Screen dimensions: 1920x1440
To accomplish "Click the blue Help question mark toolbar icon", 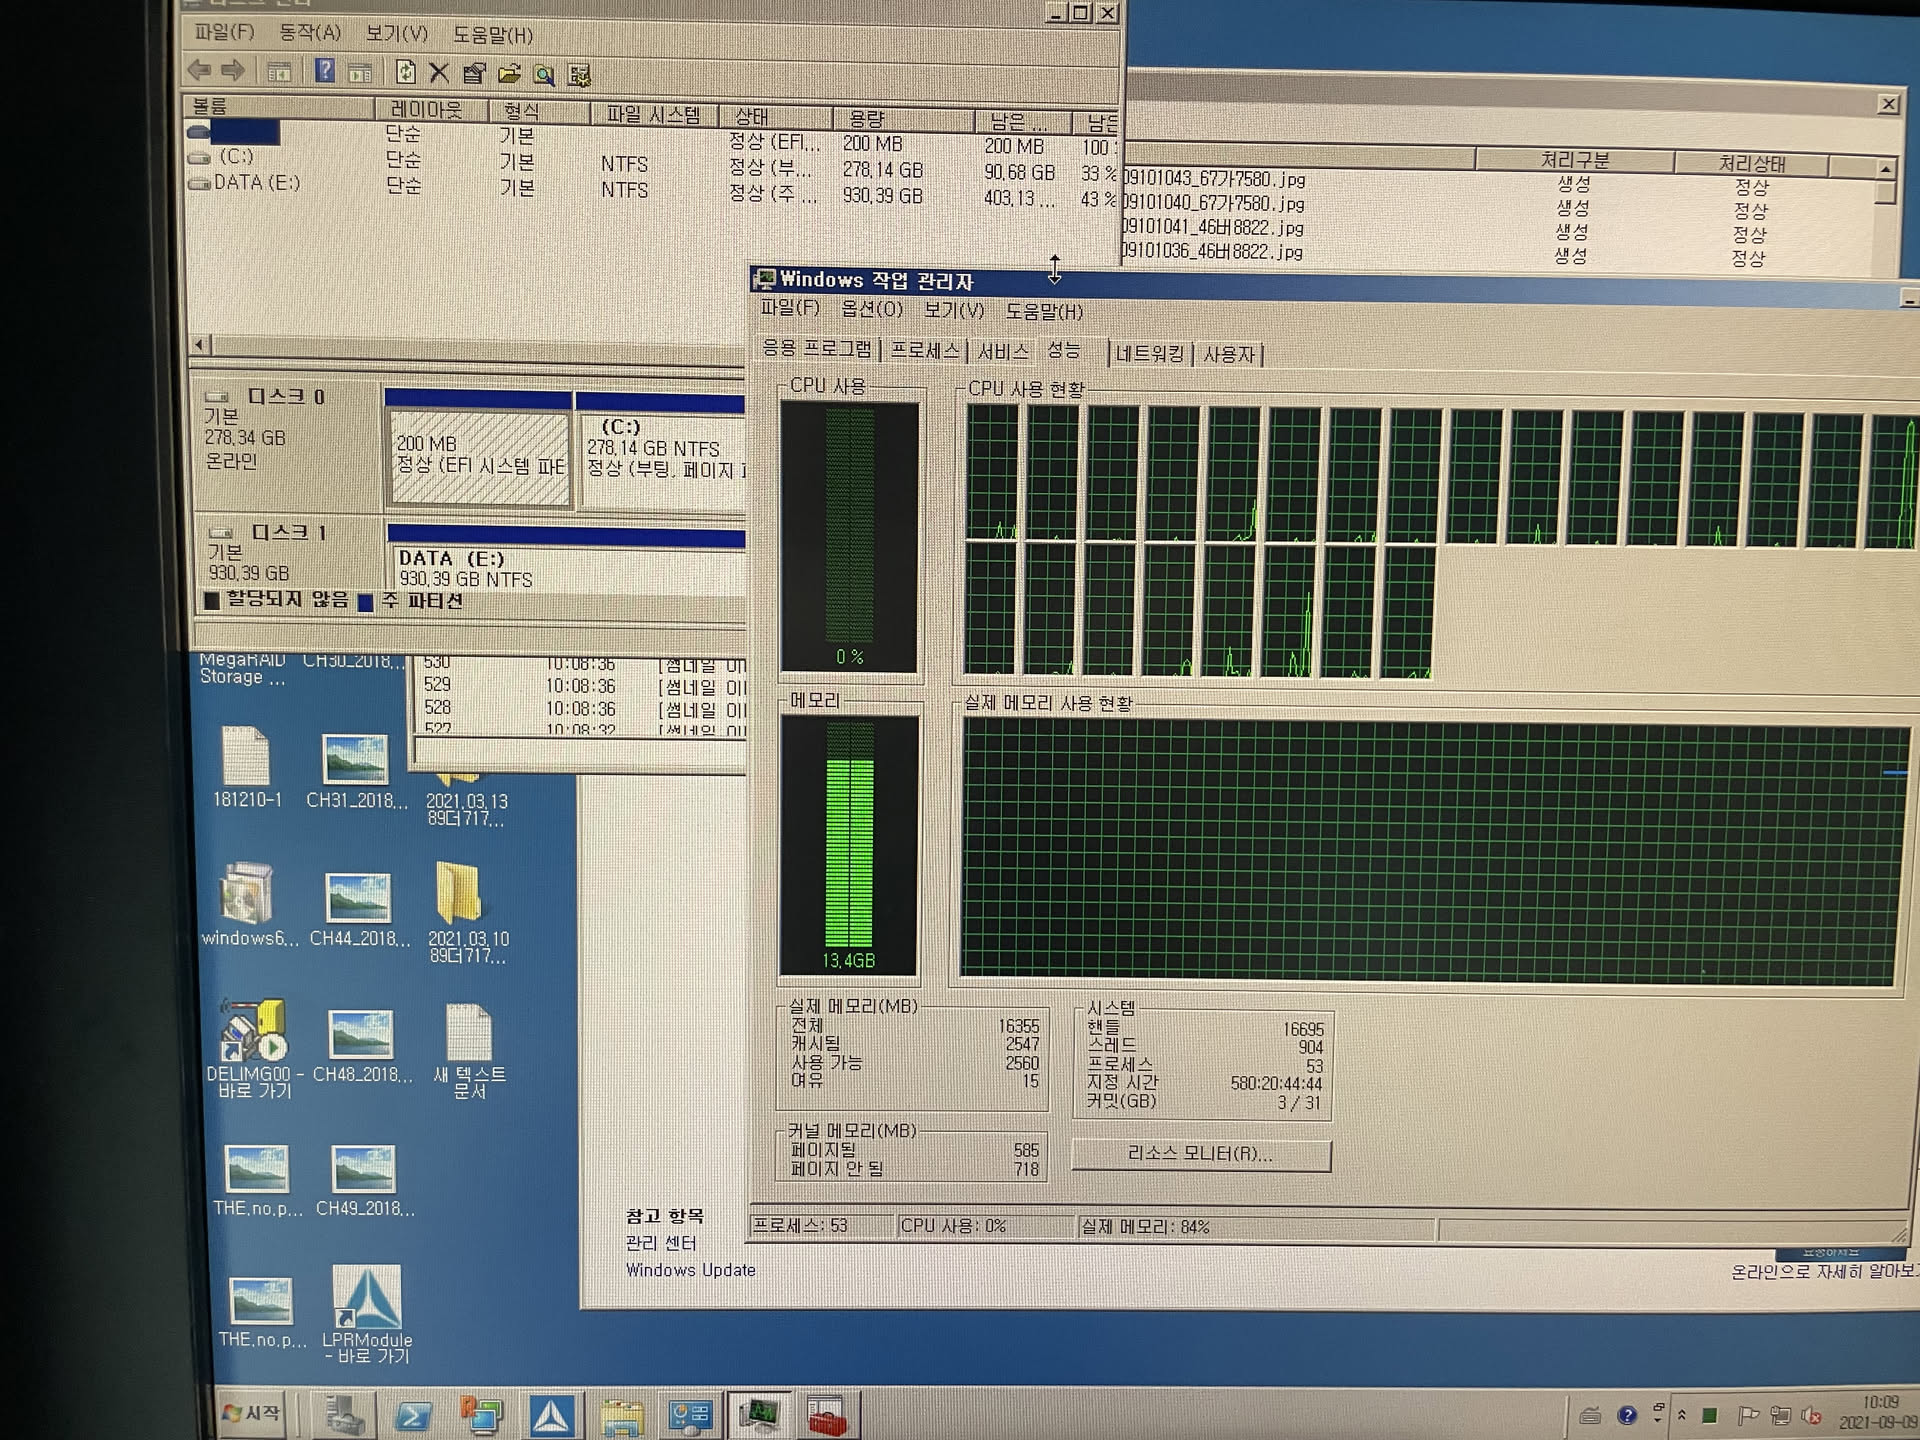I will [x=325, y=71].
